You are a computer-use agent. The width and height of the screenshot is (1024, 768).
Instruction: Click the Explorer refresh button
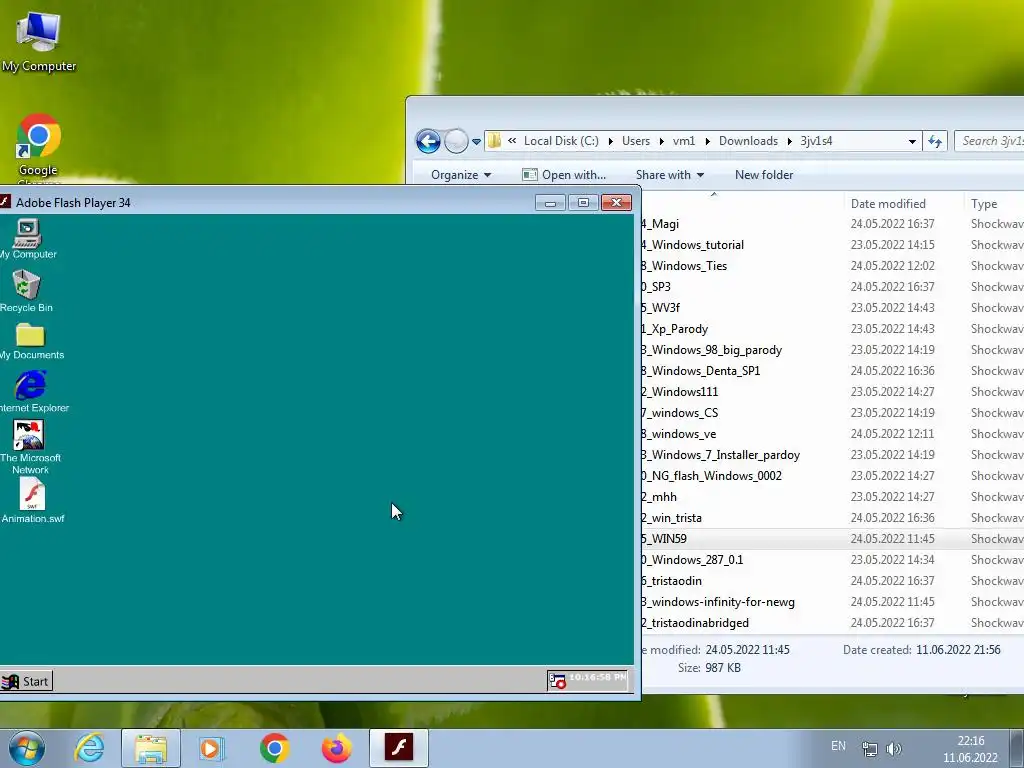pos(935,141)
